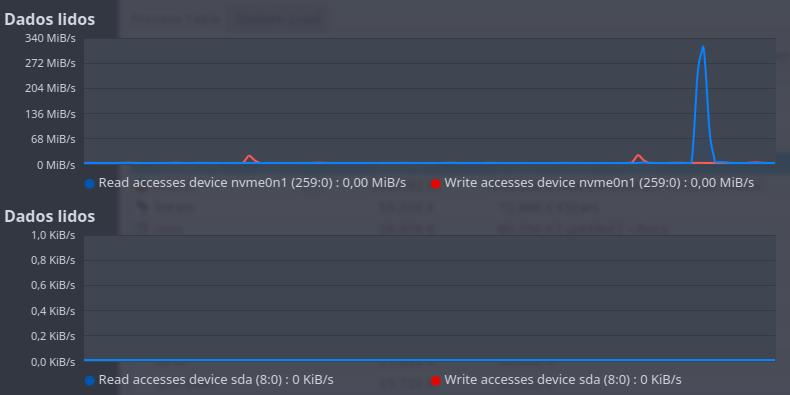Click the red nvme0n1 write legend dot
Viewport: 790px width, 395px height.
click(x=435, y=184)
